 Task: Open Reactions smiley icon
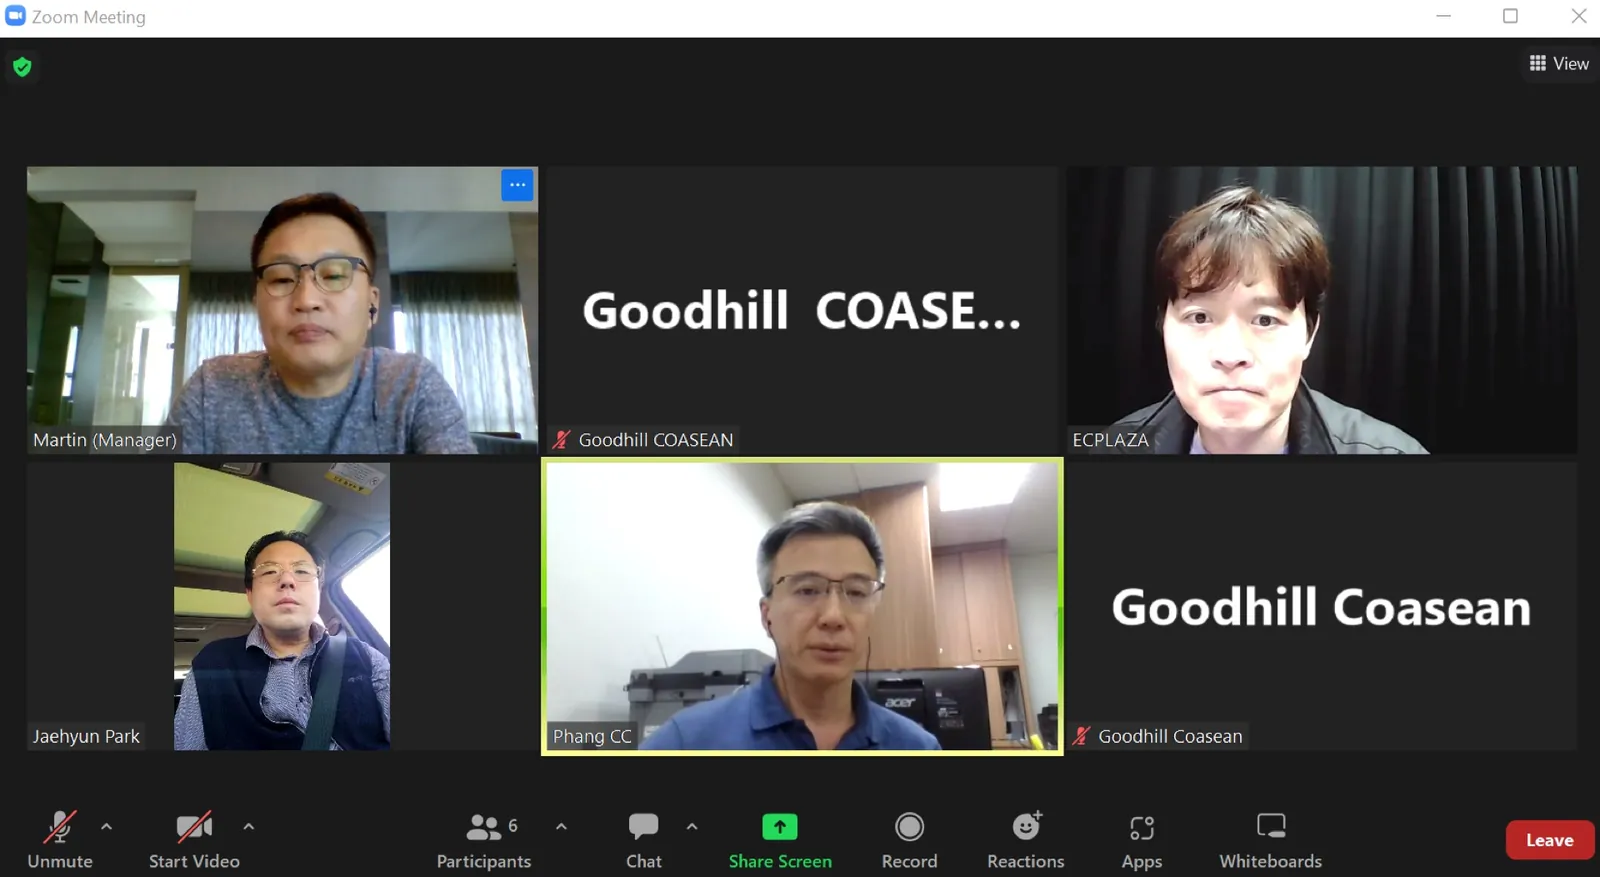pos(1026,826)
